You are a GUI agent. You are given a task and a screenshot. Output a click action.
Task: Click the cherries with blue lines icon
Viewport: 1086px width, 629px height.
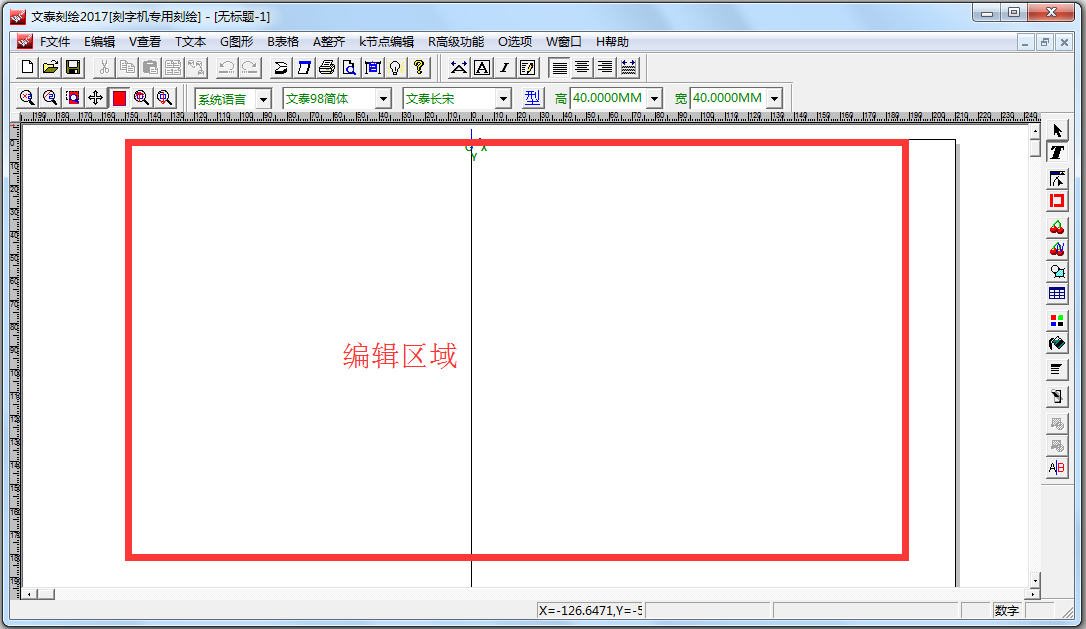pos(1057,249)
